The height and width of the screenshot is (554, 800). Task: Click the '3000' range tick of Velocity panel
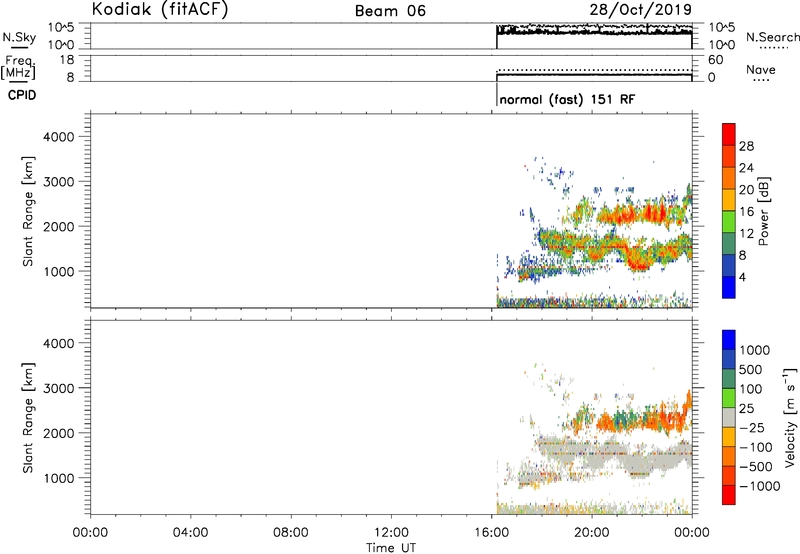pyautogui.click(x=59, y=388)
